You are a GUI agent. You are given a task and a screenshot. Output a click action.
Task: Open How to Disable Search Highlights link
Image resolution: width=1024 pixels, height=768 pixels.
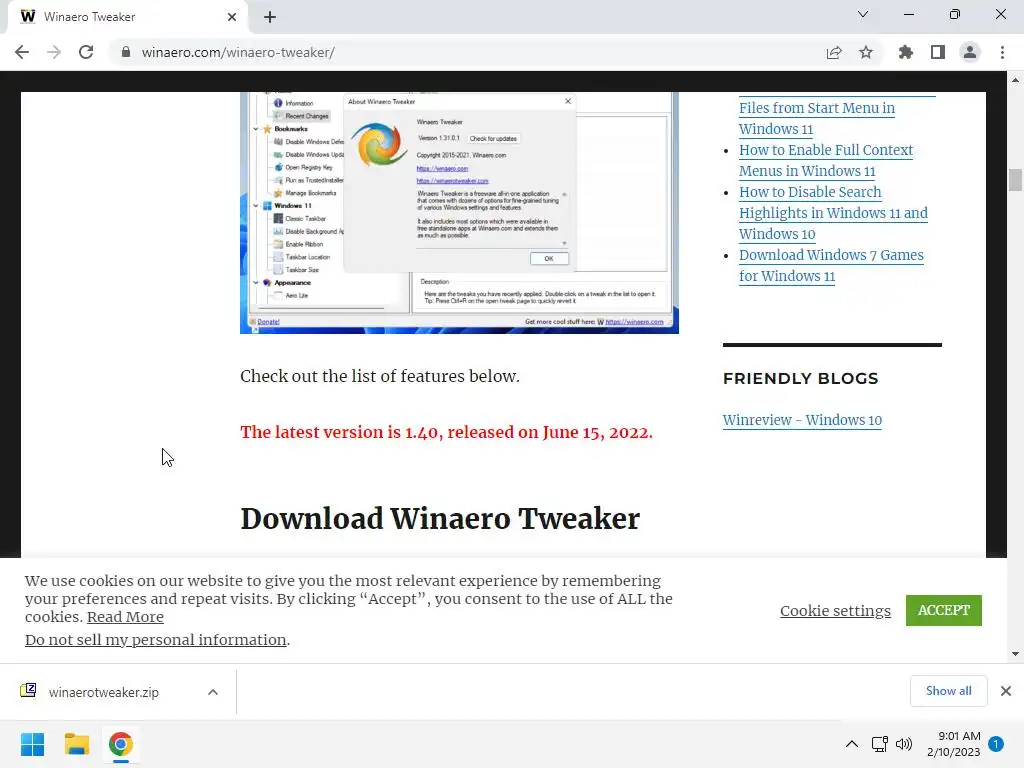[x=833, y=213]
